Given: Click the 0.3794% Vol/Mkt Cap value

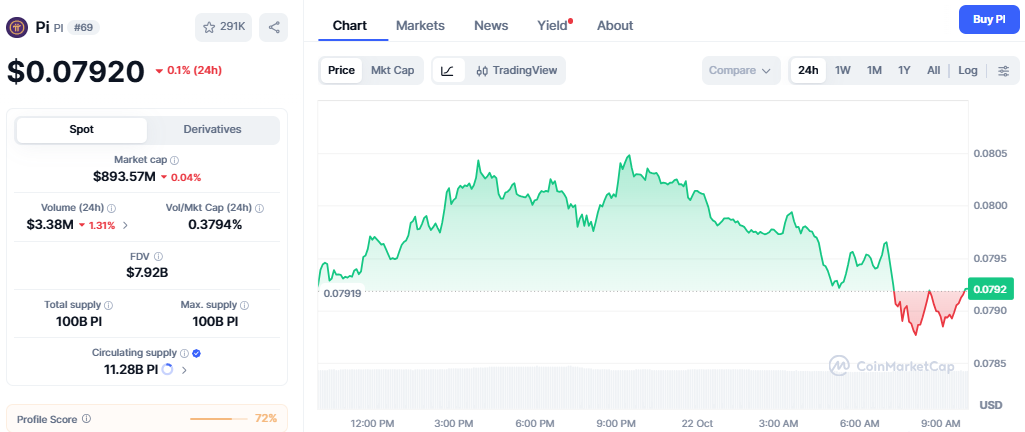Looking at the screenshot, I should (215, 225).
